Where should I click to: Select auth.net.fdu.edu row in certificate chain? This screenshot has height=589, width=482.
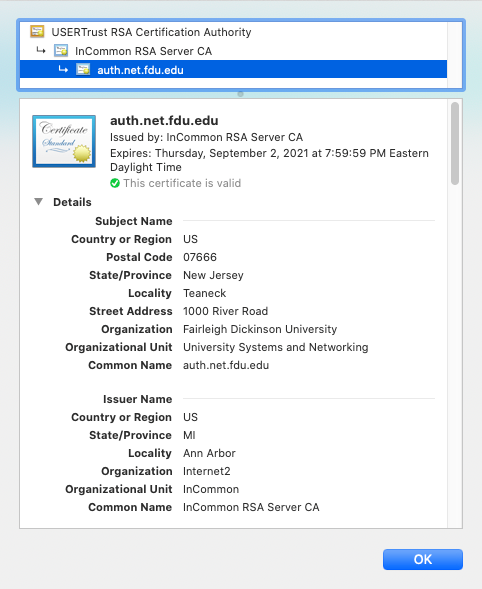click(233, 69)
